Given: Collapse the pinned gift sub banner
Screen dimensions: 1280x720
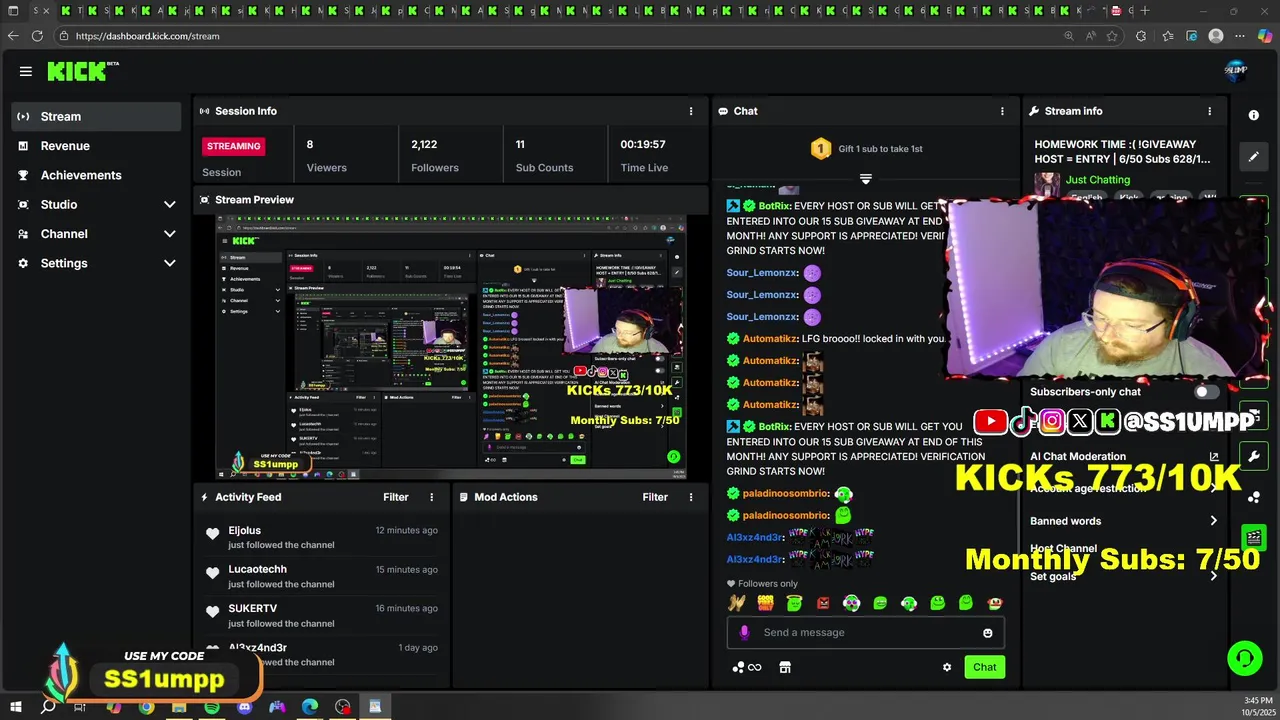Looking at the screenshot, I should [x=866, y=179].
